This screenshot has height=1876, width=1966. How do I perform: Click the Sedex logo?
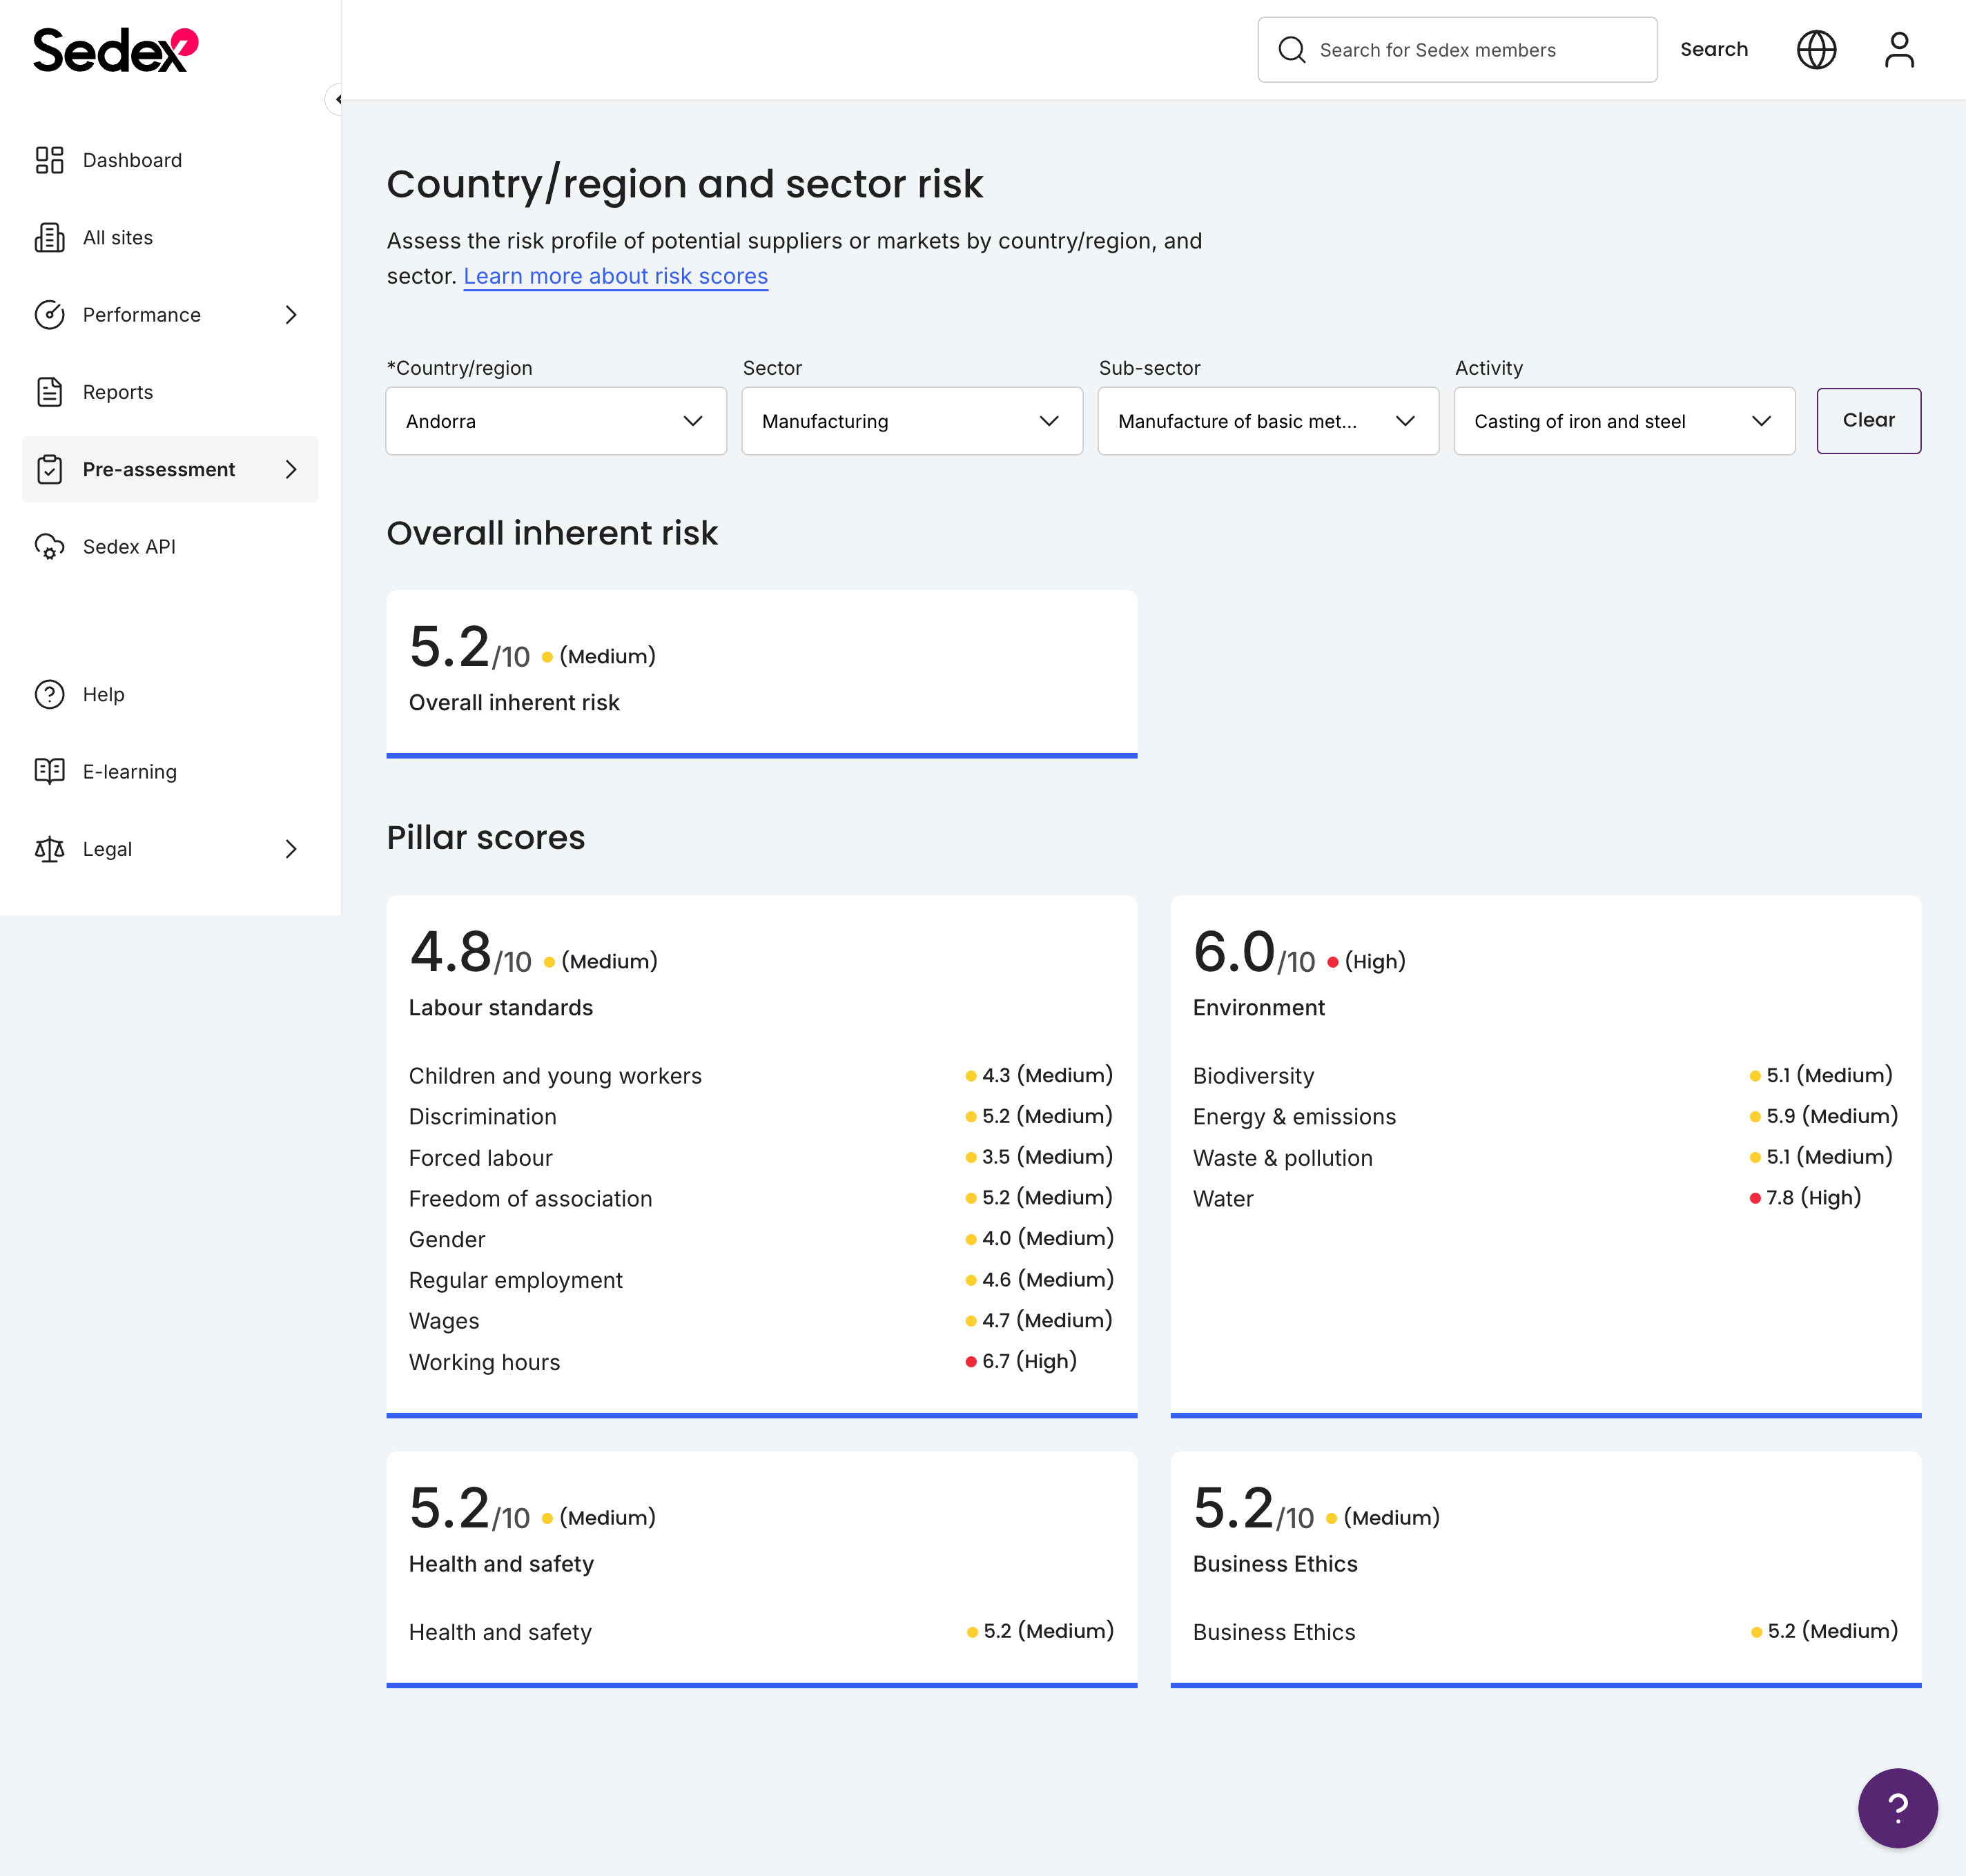click(113, 46)
